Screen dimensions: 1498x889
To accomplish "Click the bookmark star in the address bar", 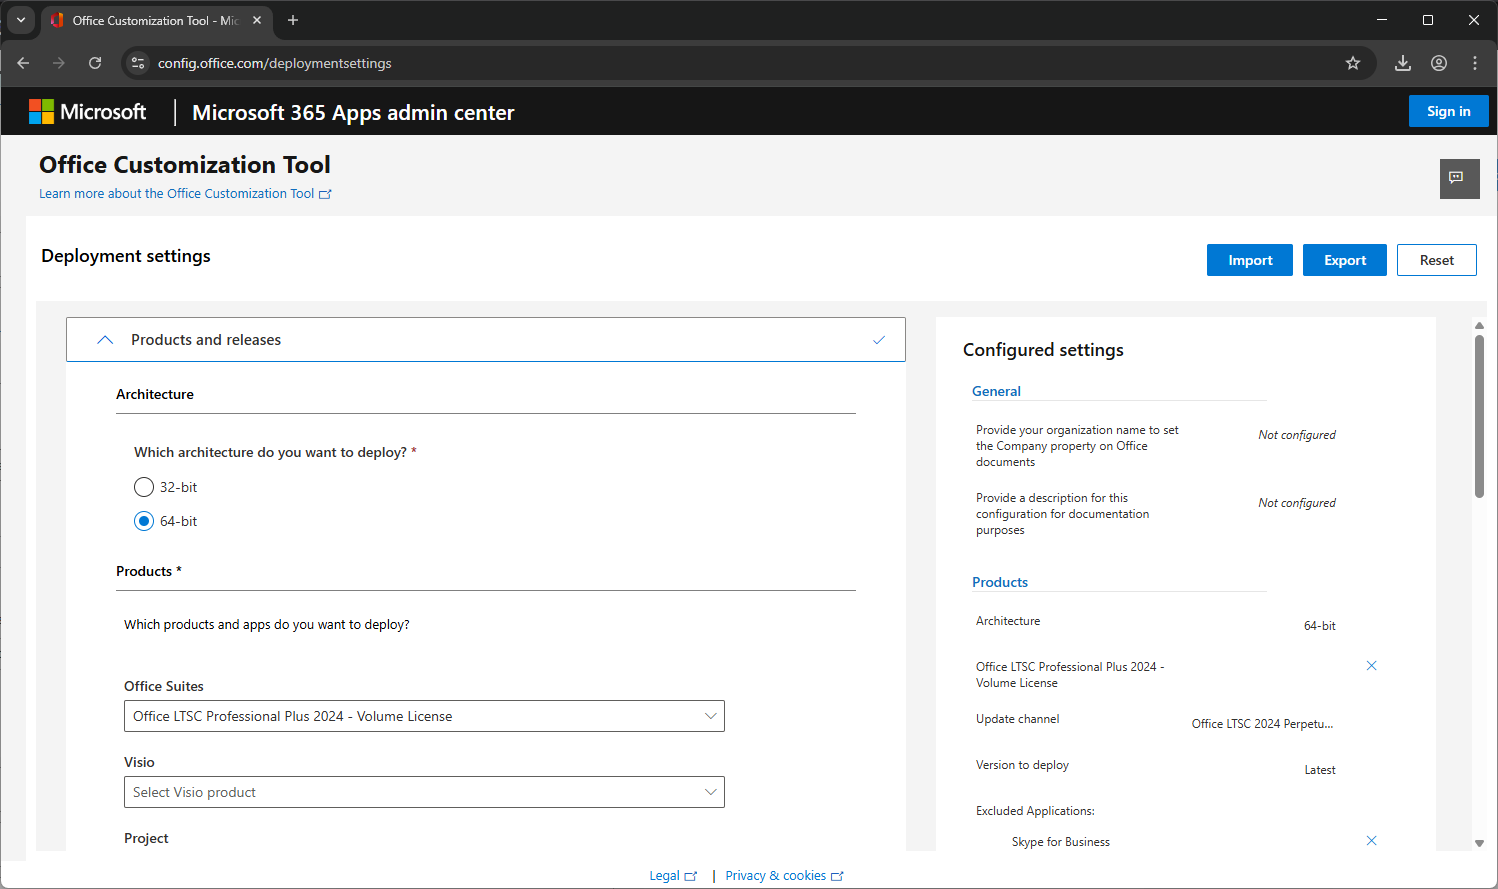I will tap(1353, 62).
